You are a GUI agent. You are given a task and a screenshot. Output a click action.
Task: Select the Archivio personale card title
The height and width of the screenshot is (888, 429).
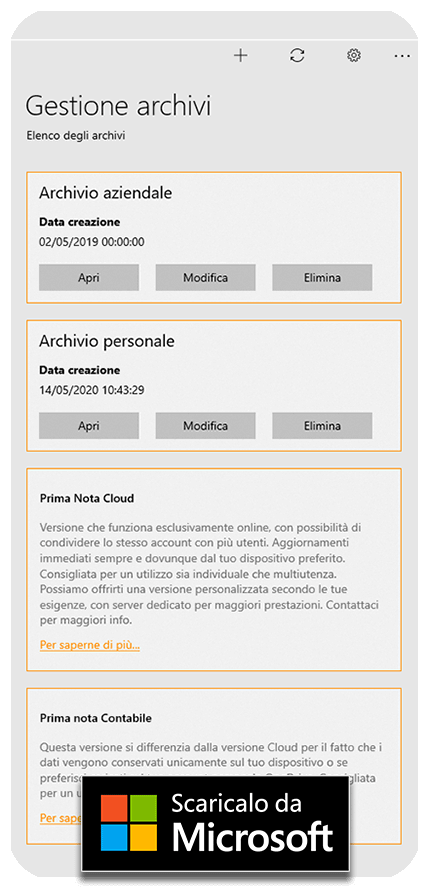tap(106, 341)
